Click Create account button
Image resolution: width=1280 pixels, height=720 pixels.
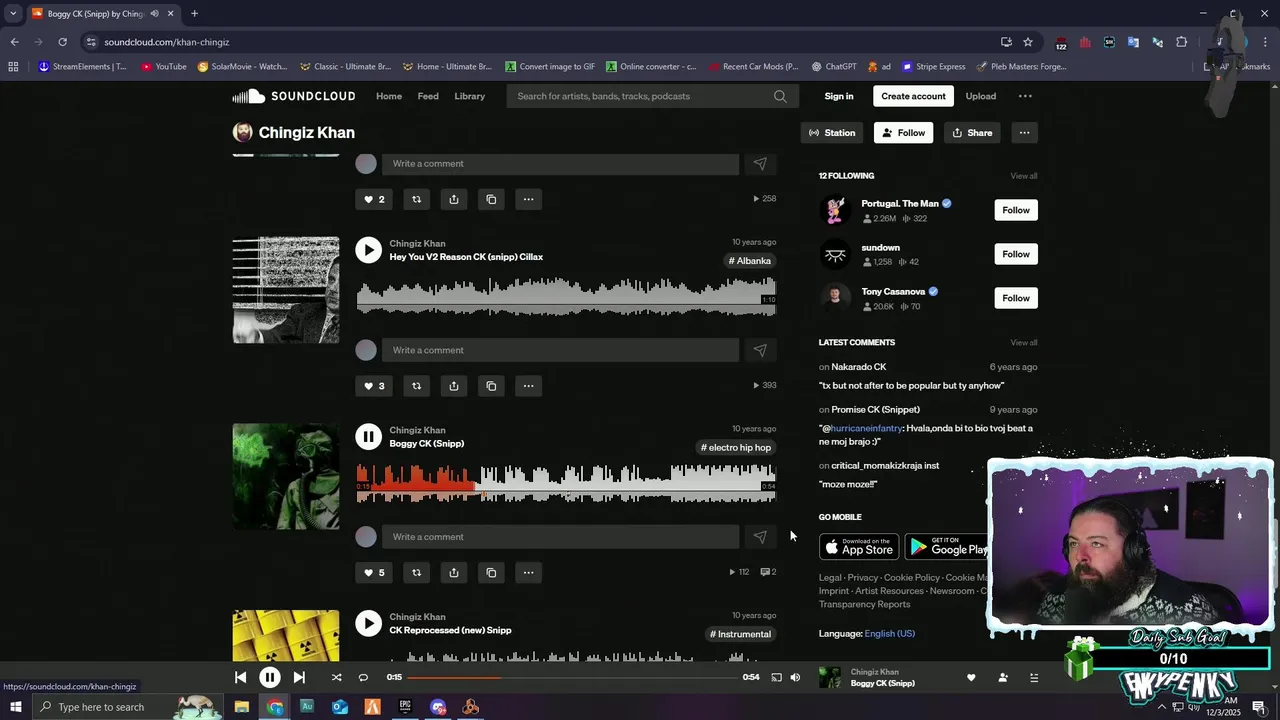click(x=913, y=96)
